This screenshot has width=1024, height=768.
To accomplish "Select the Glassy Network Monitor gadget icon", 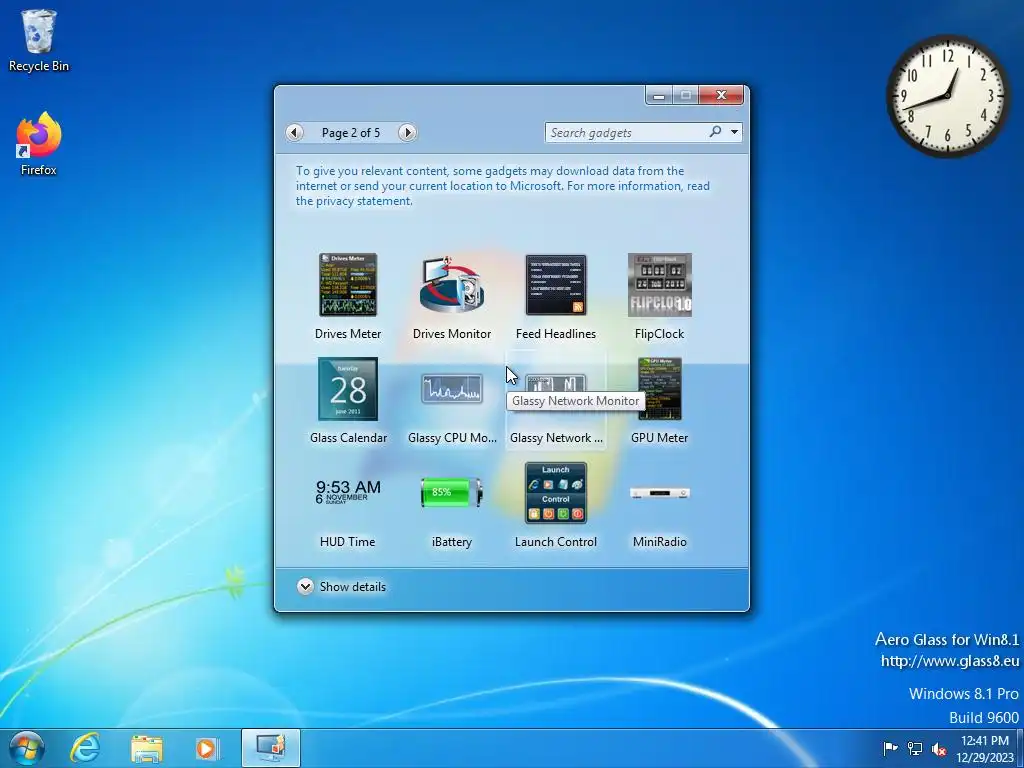I will [x=556, y=385].
